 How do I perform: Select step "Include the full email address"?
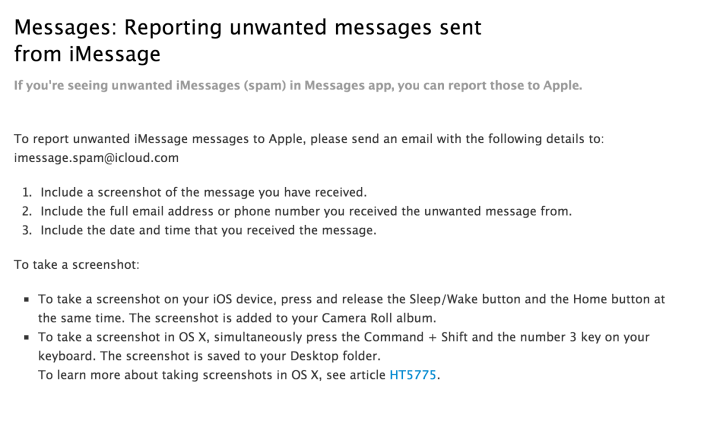[x=306, y=211]
